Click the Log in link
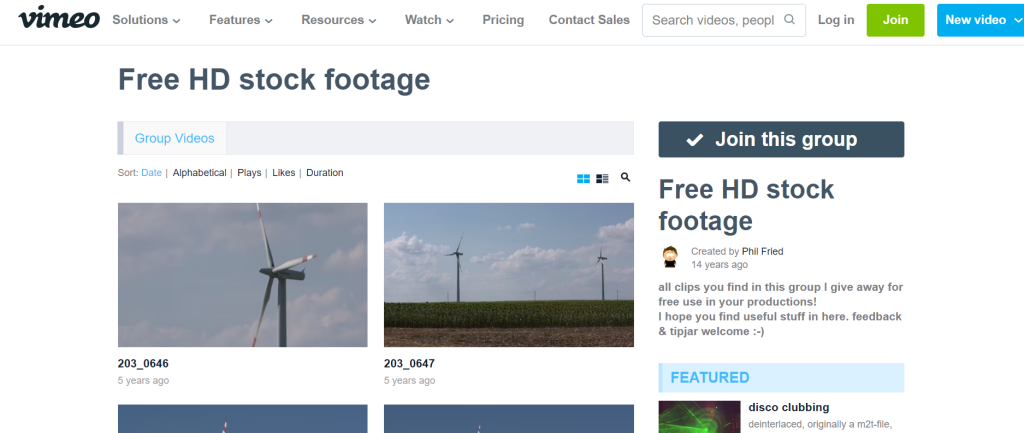 pyautogui.click(x=836, y=20)
